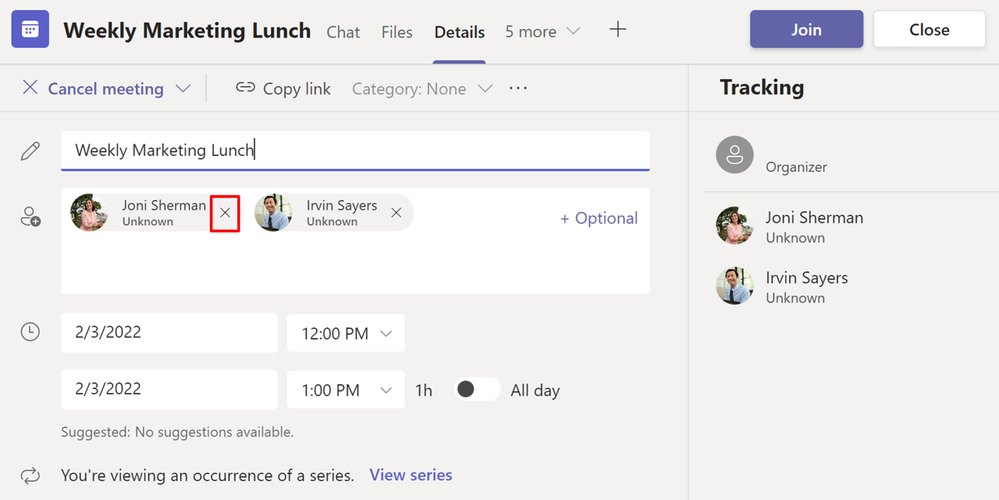This screenshot has height=500, width=999.
Task: Switch to the Files tab
Action: [x=397, y=32]
